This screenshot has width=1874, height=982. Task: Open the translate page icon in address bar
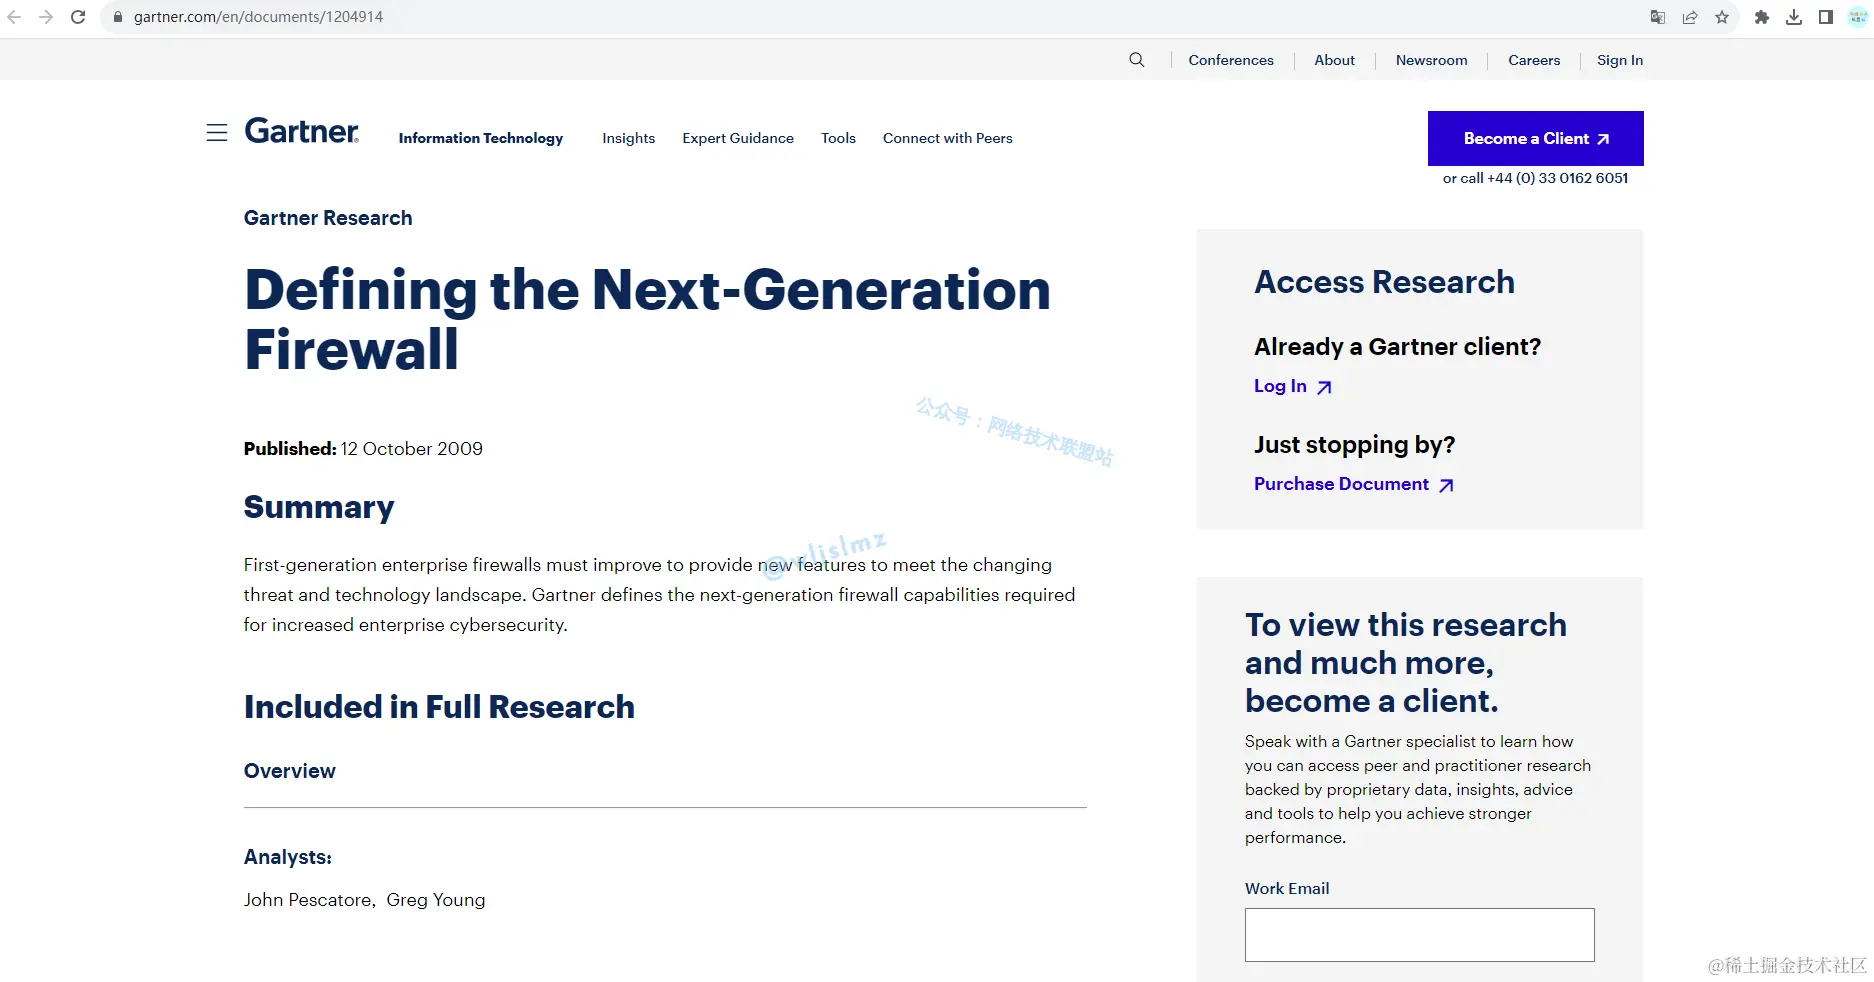pyautogui.click(x=1658, y=17)
